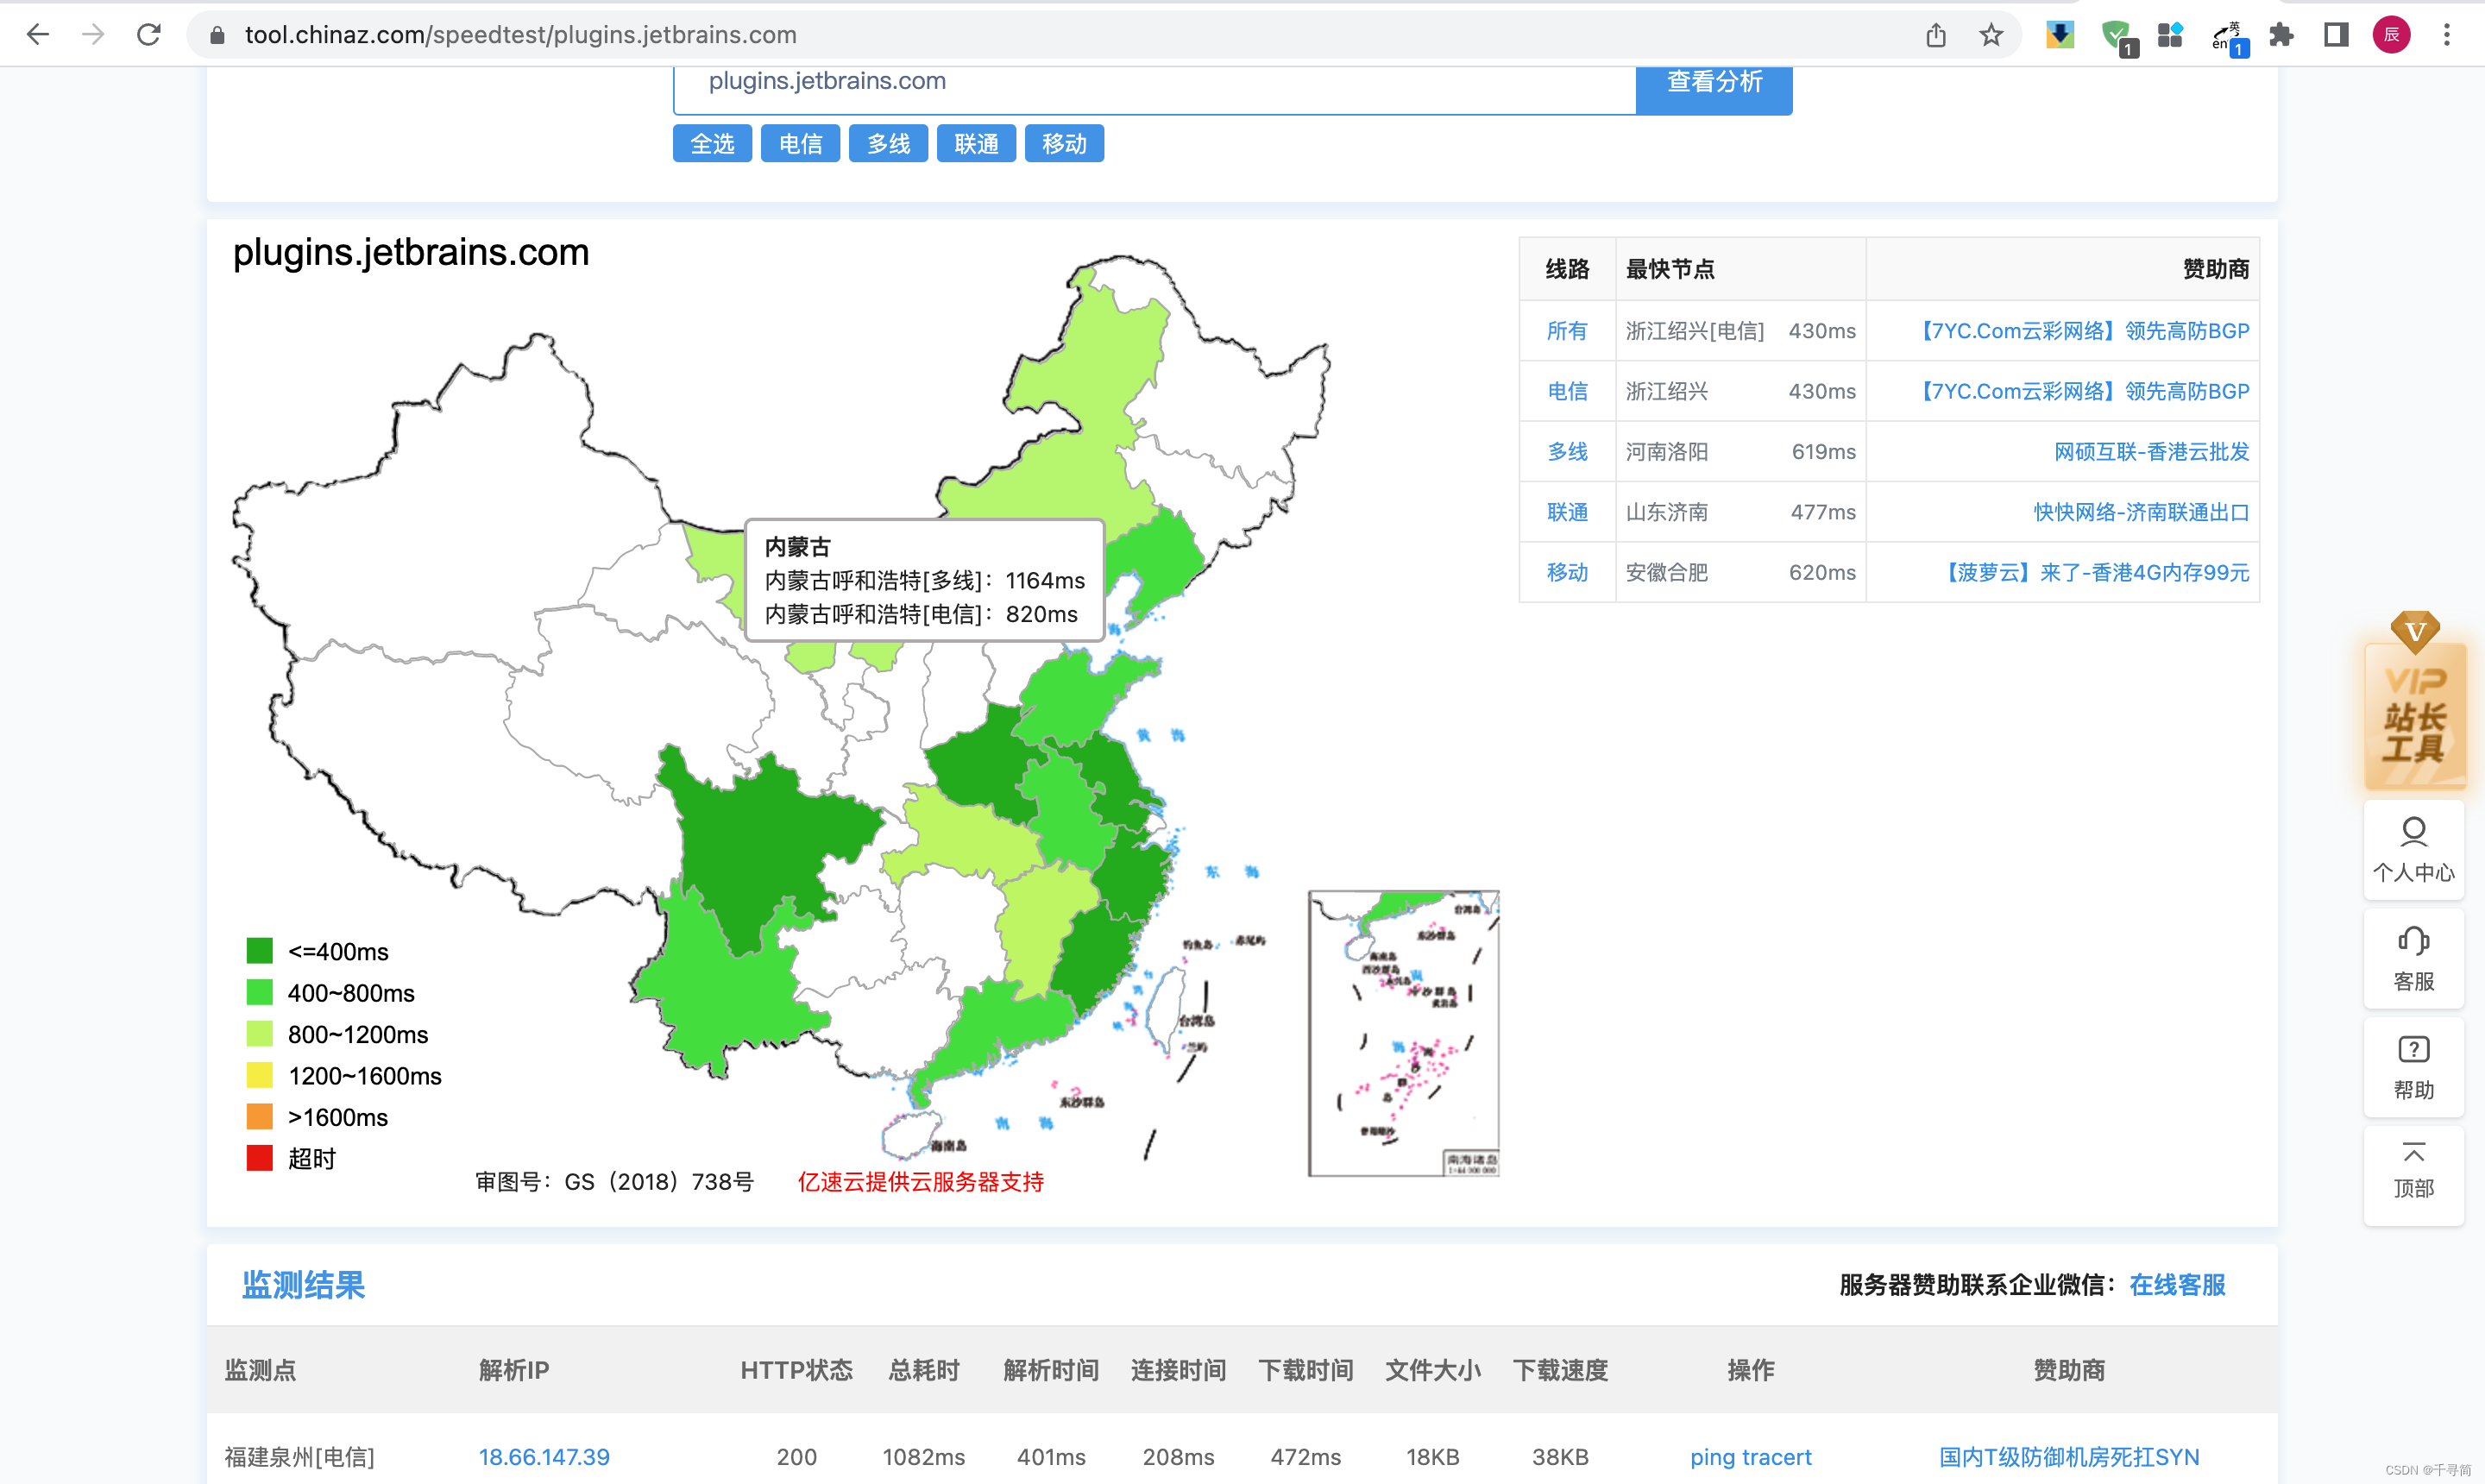The image size is (2485, 1484).
Task: Open the grid squares extension icon
Action: (x=2170, y=35)
